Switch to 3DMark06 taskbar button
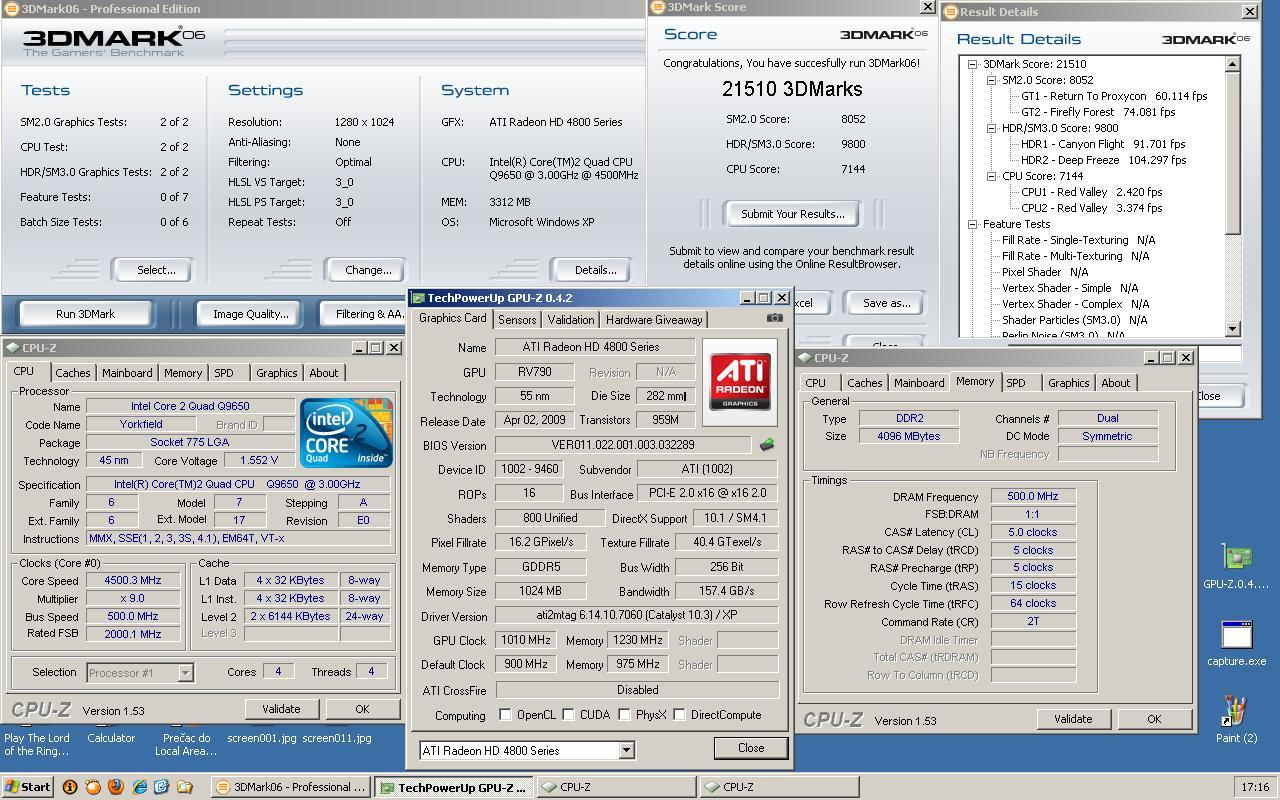The height and width of the screenshot is (800, 1280). (291, 787)
